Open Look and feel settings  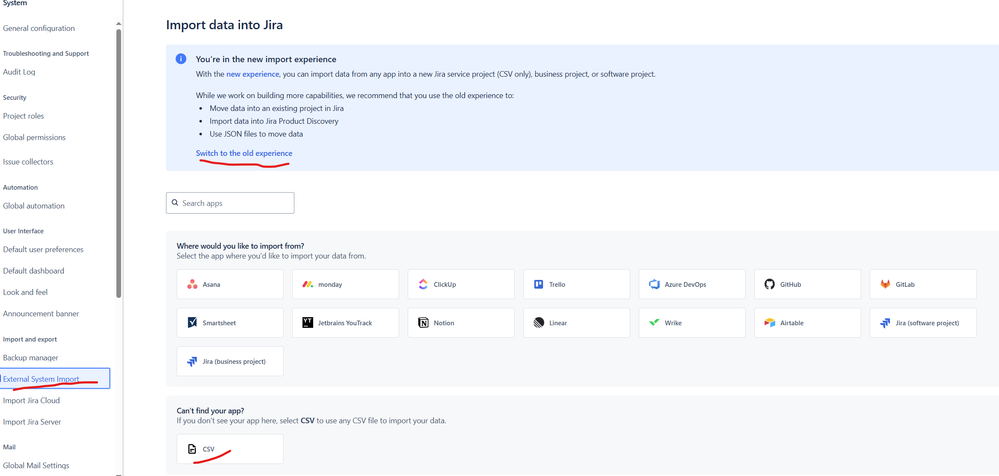tap(25, 292)
